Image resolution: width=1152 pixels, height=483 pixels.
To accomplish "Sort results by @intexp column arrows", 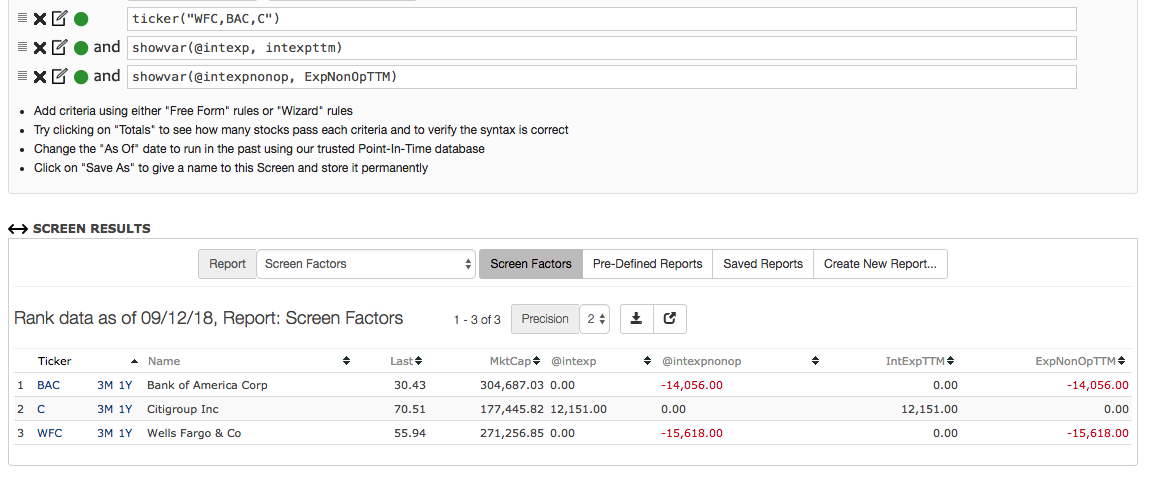I will (x=647, y=361).
